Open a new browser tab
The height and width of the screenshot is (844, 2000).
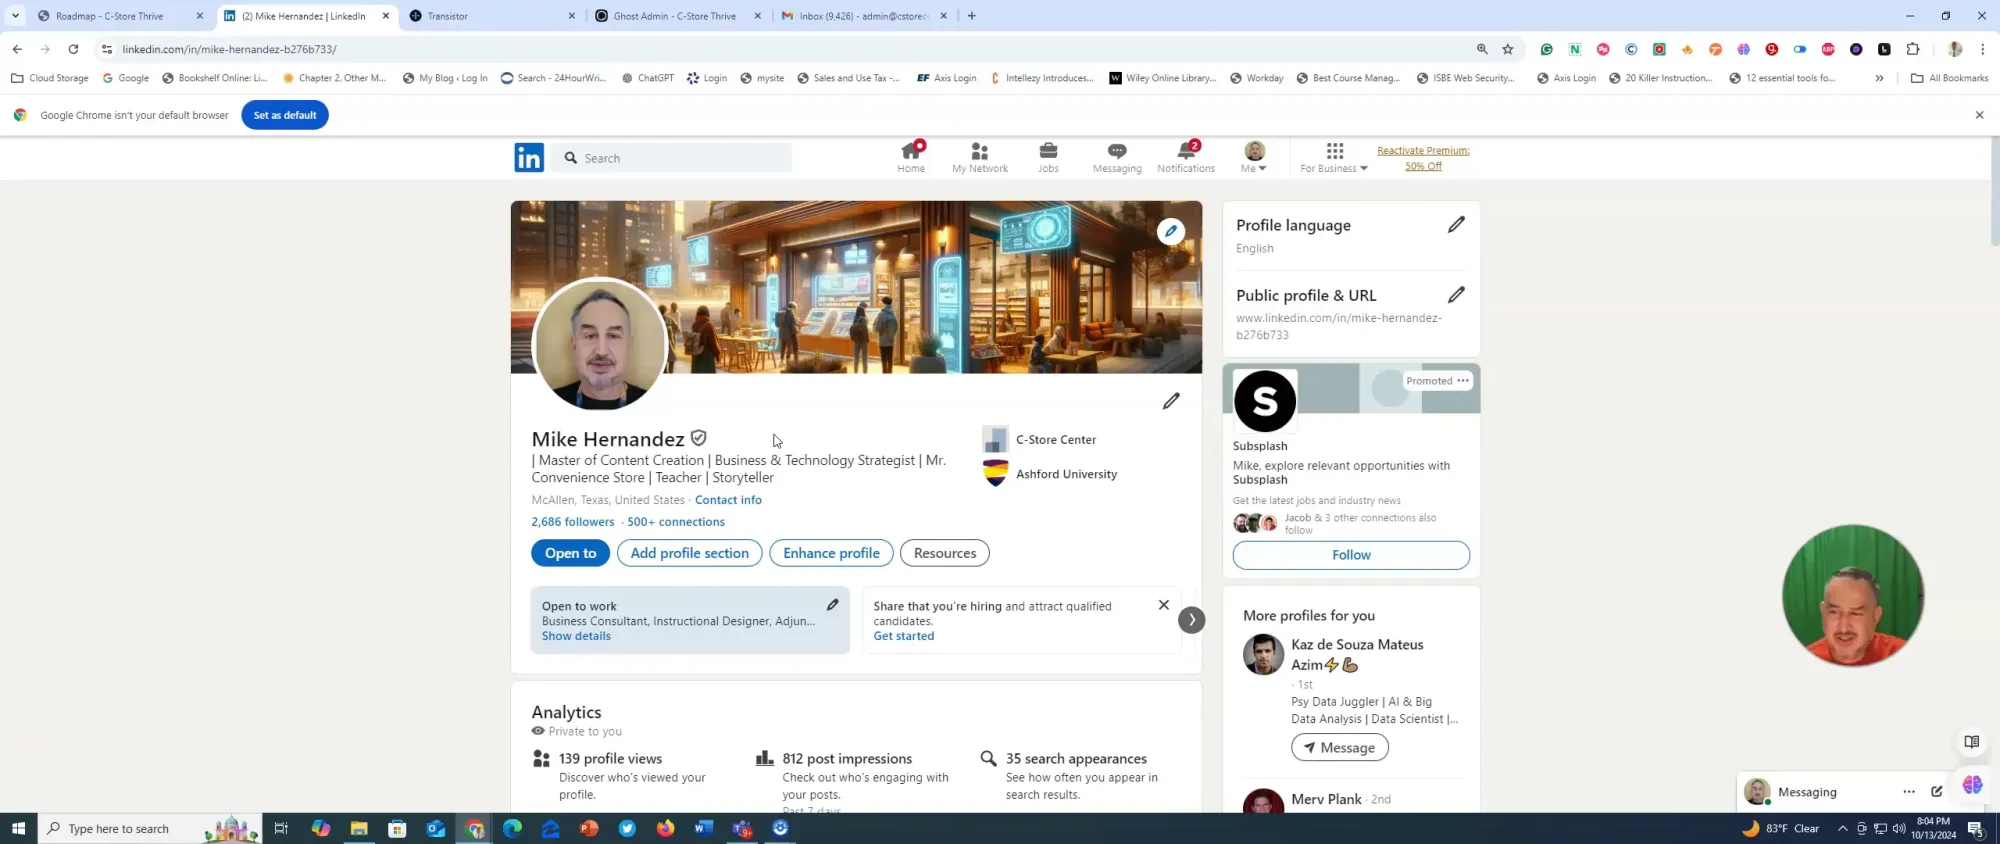pyautogui.click(x=971, y=16)
